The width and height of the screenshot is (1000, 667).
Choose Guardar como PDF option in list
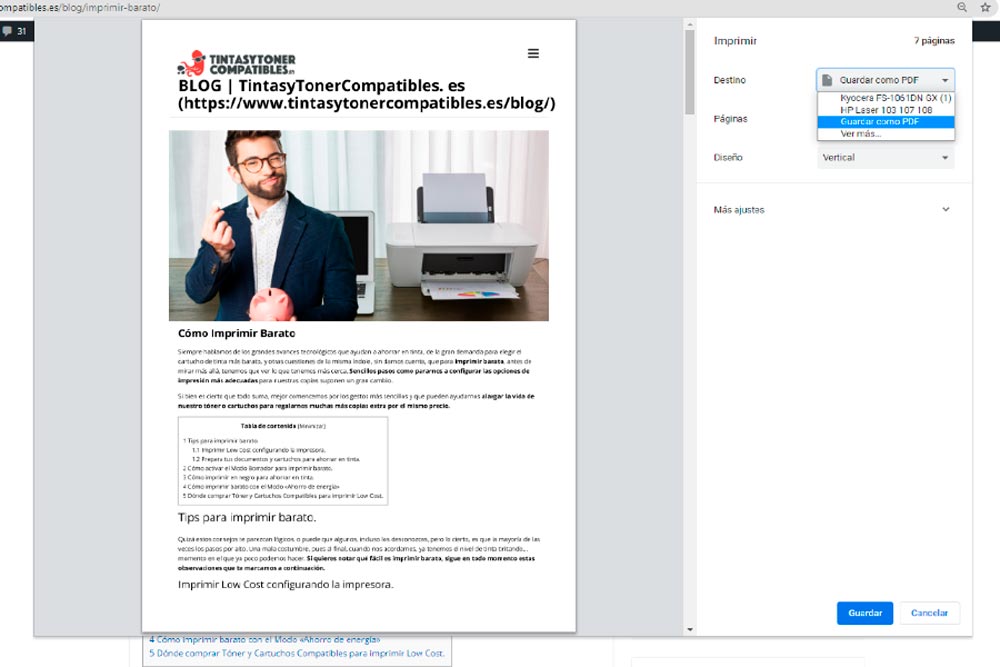886,122
